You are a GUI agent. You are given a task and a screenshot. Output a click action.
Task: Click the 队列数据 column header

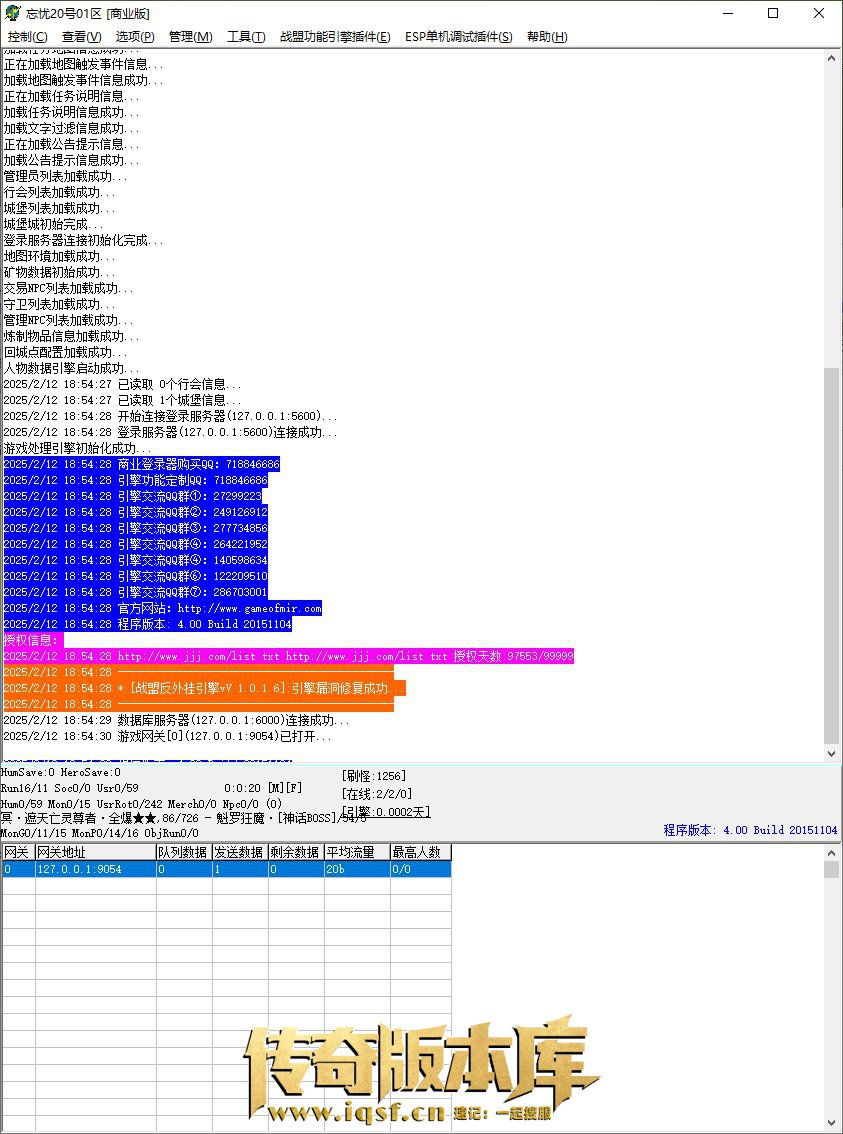(x=183, y=852)
